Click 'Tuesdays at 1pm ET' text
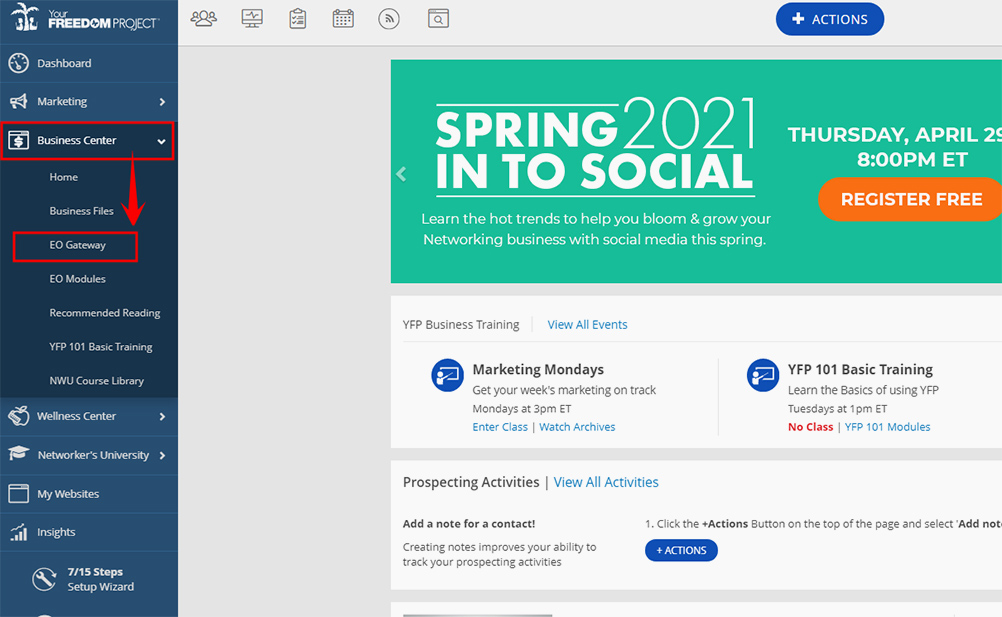Screen dimensions: 1002x617 pyautogui.click(x=837, y=408)
